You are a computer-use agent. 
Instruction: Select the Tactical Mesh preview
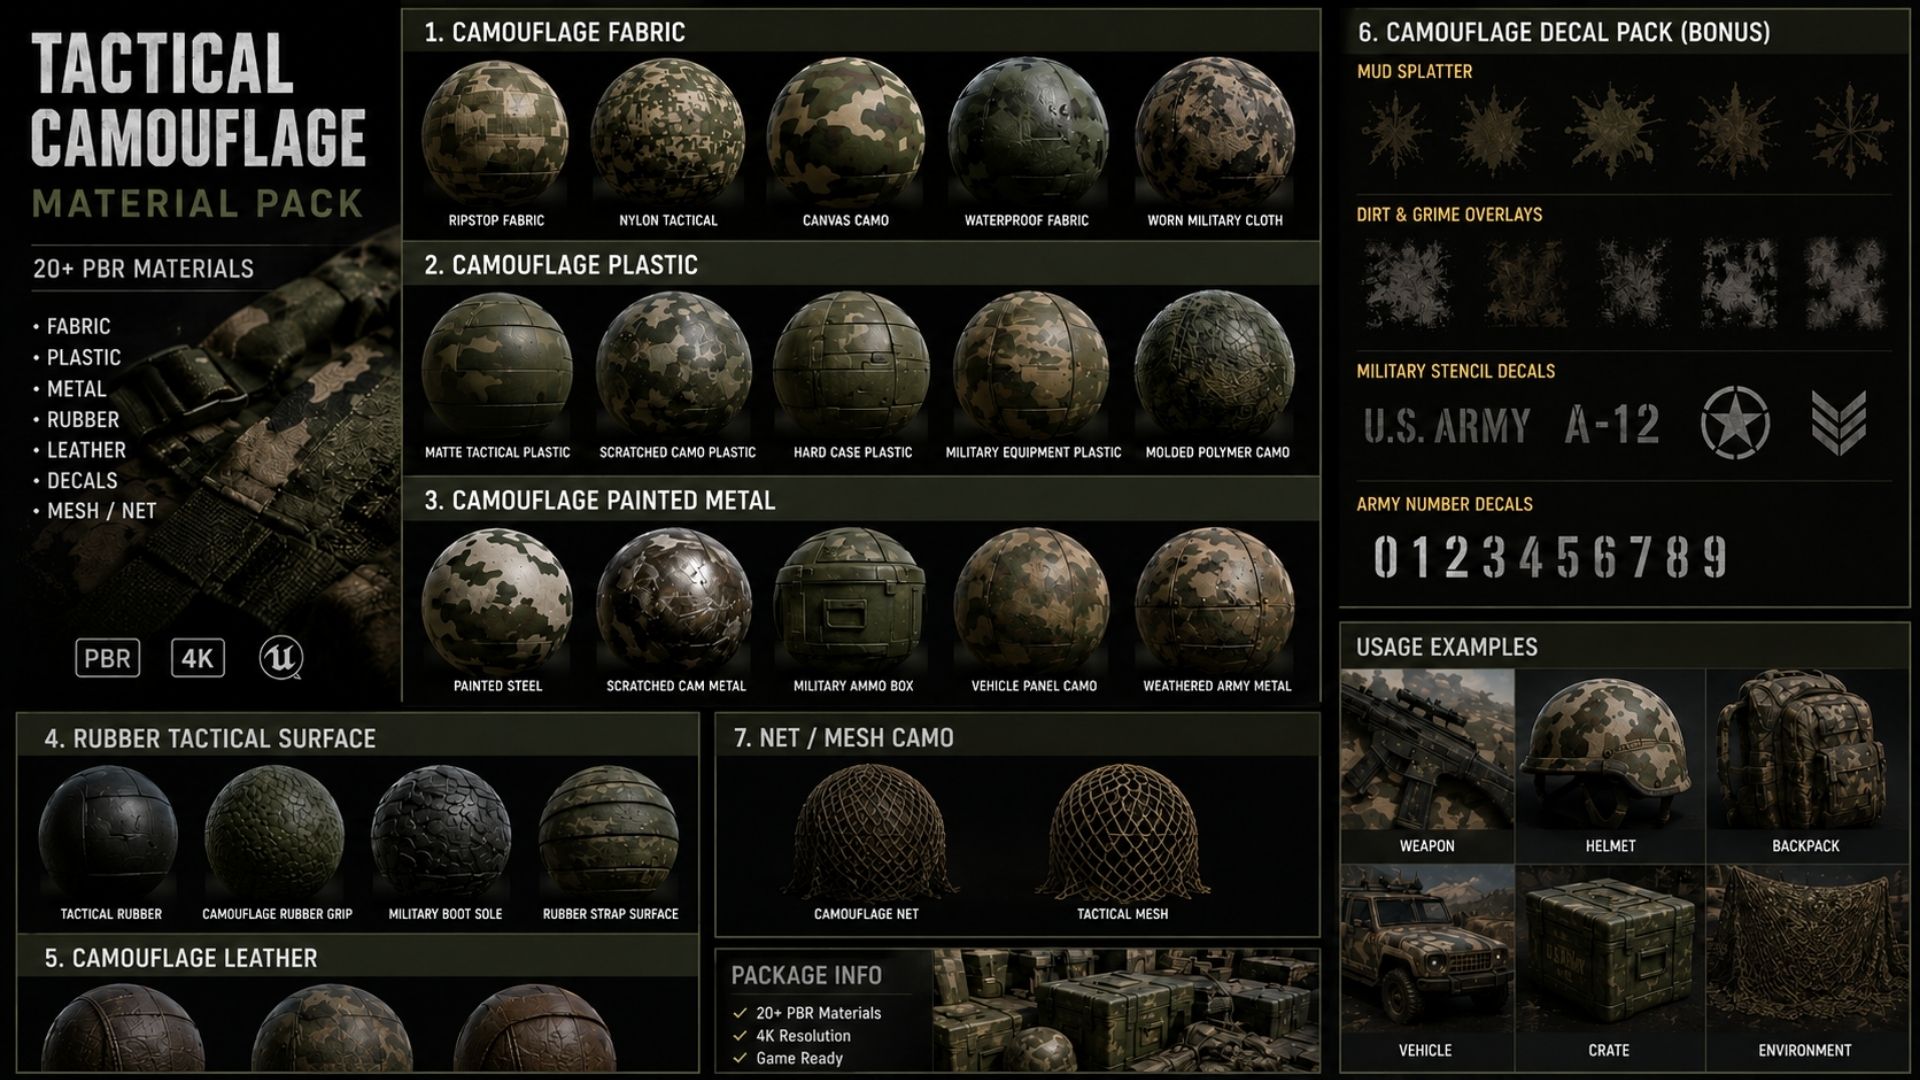click(x=1122, y=832)
